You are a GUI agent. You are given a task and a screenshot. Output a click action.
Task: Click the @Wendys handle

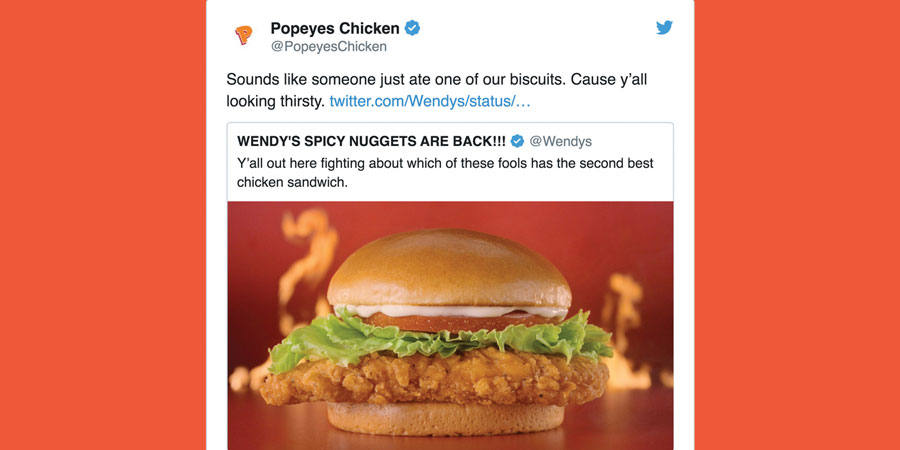(560, 141)
